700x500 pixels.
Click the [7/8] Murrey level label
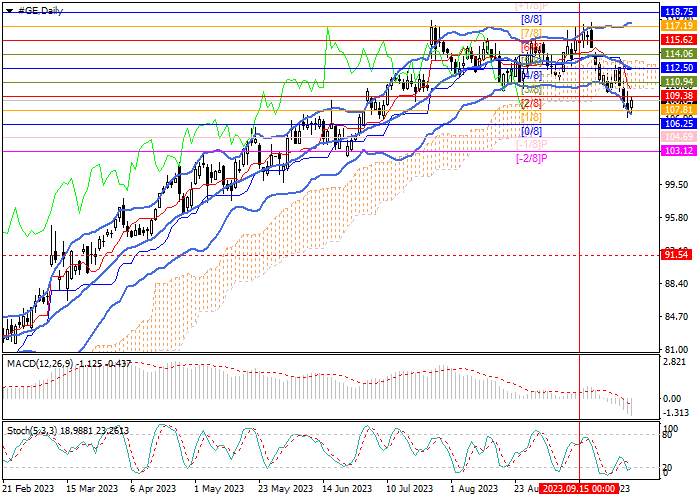(531, 33)
